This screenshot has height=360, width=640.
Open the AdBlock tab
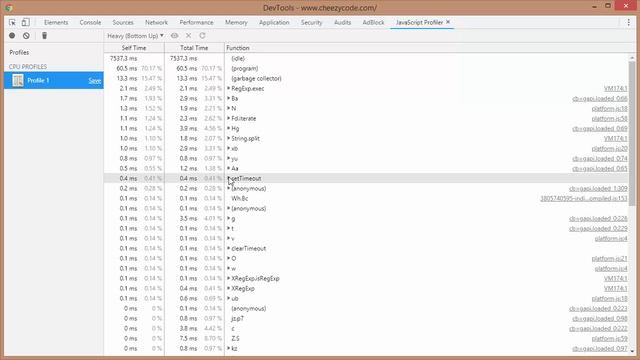pos(373,22)
